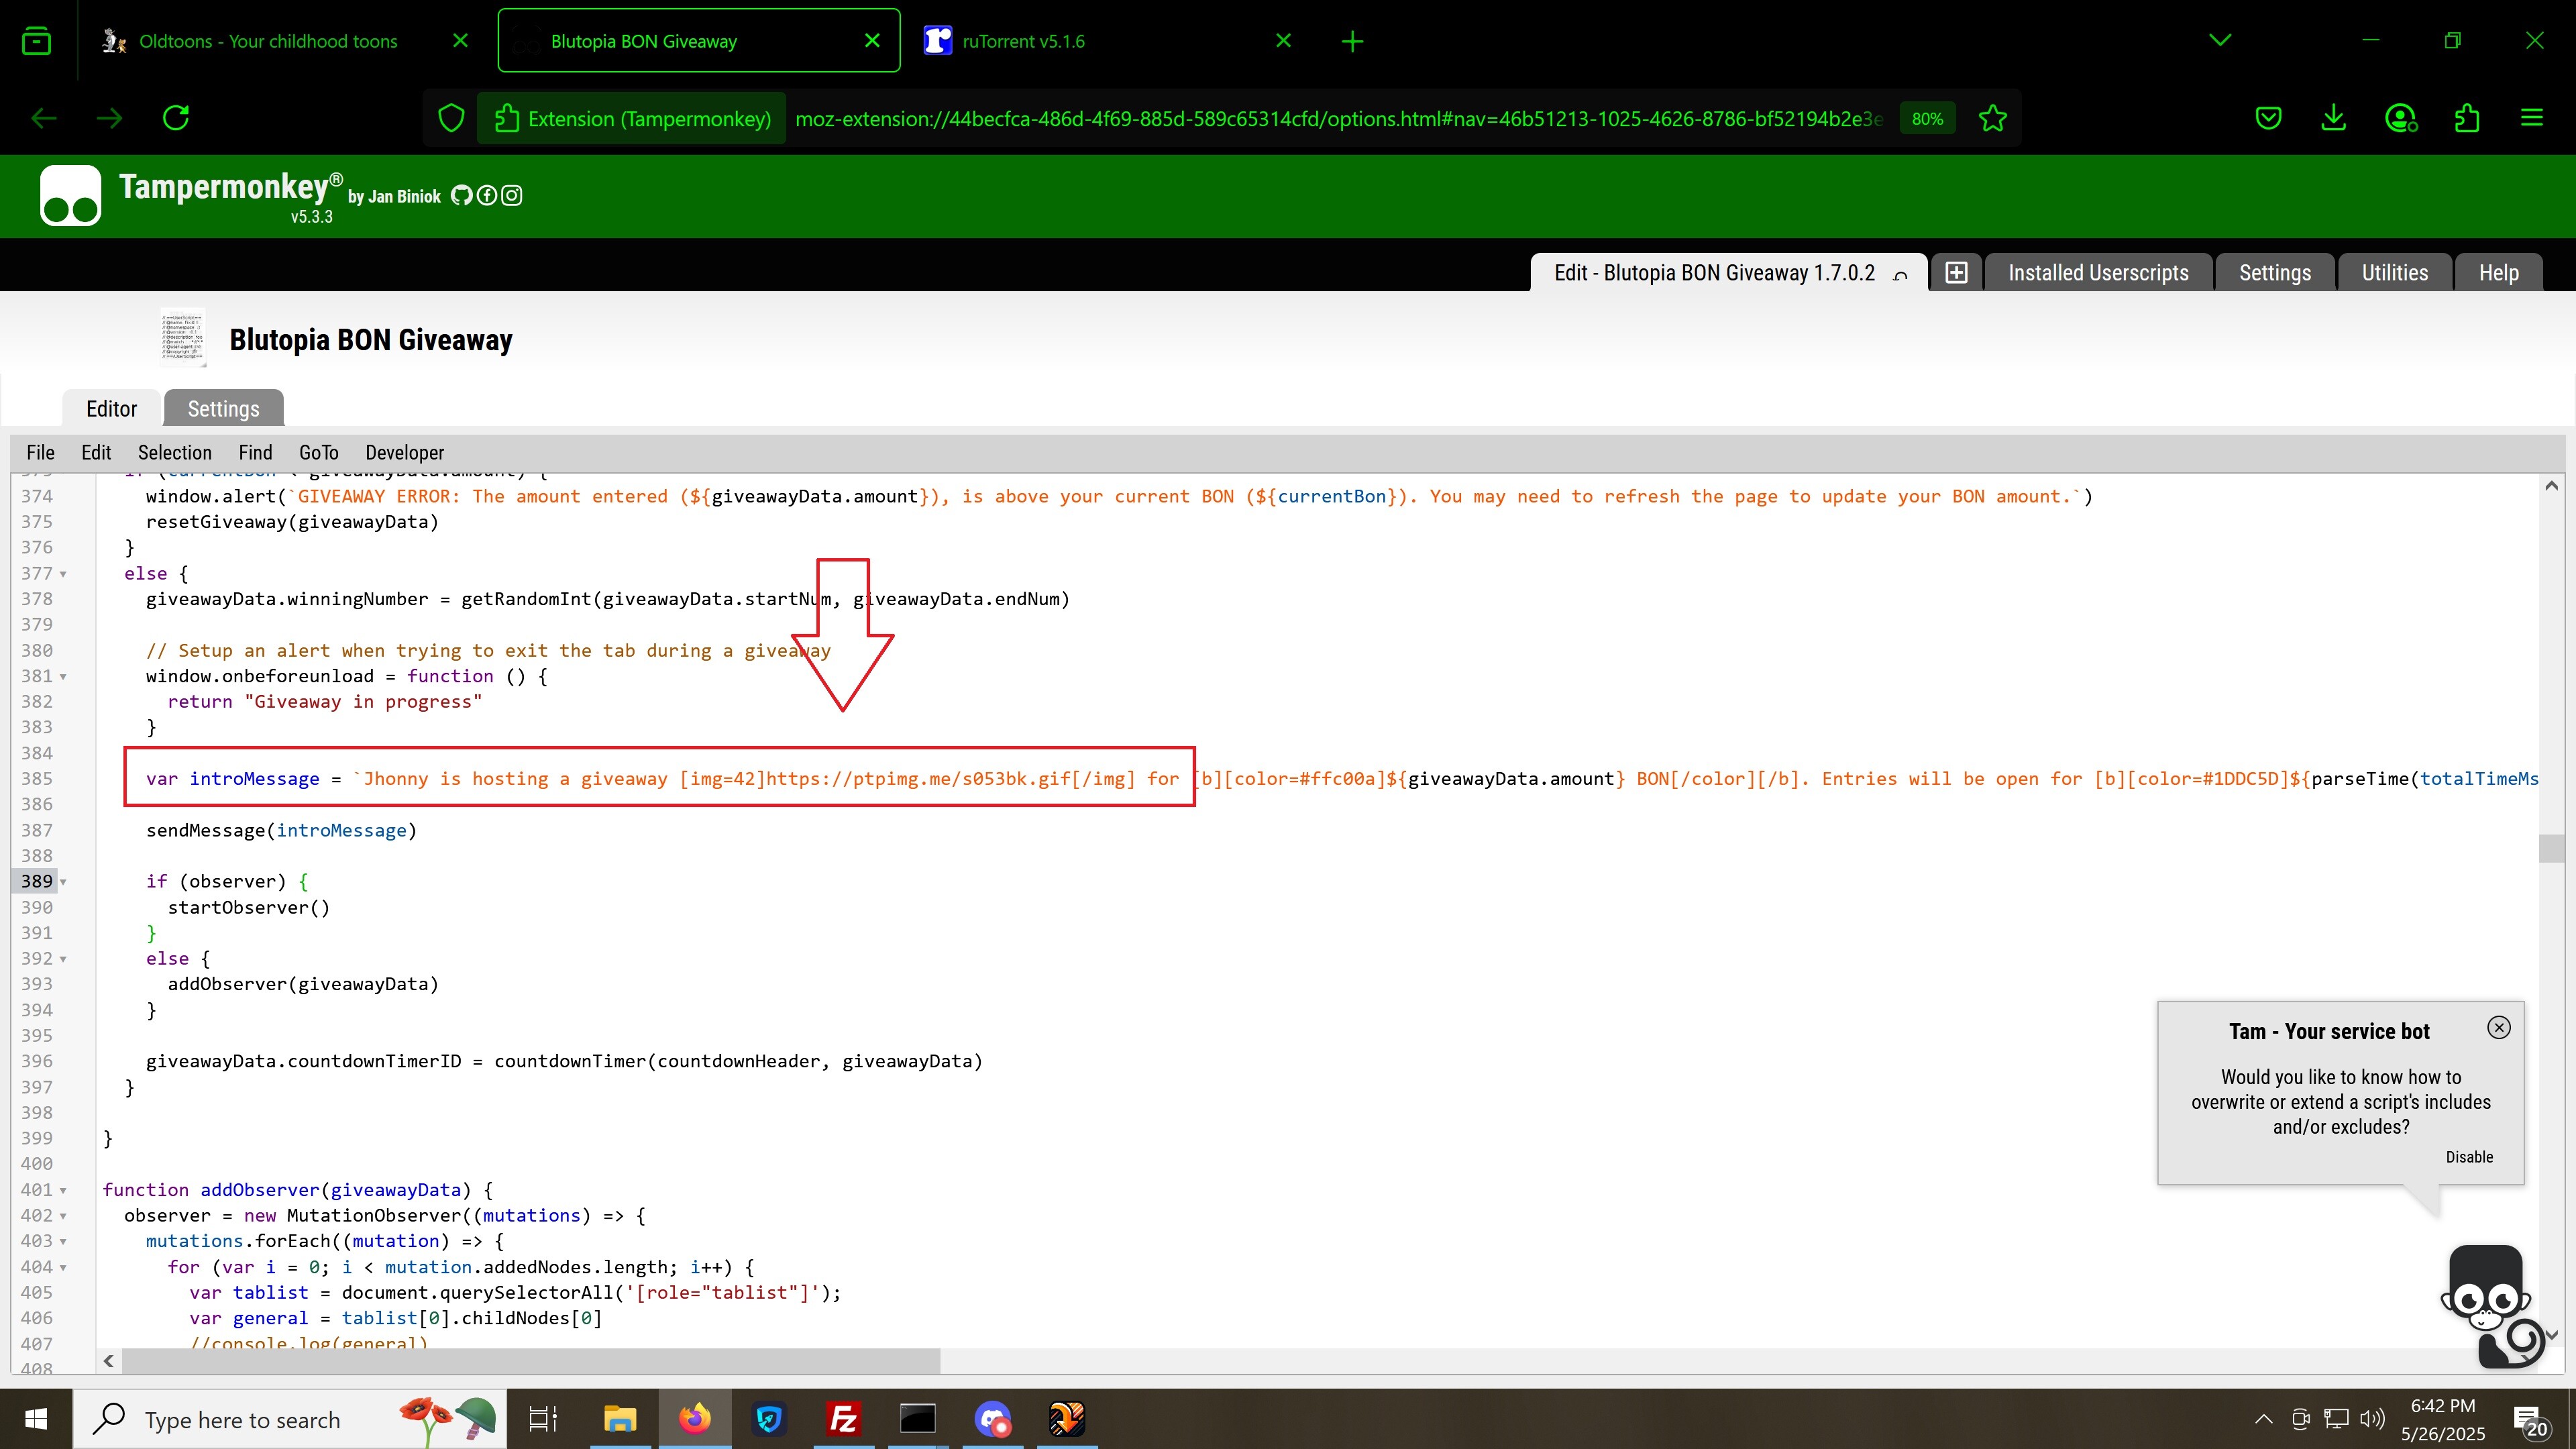Click the Tampermonkey logo

point(70,195)
